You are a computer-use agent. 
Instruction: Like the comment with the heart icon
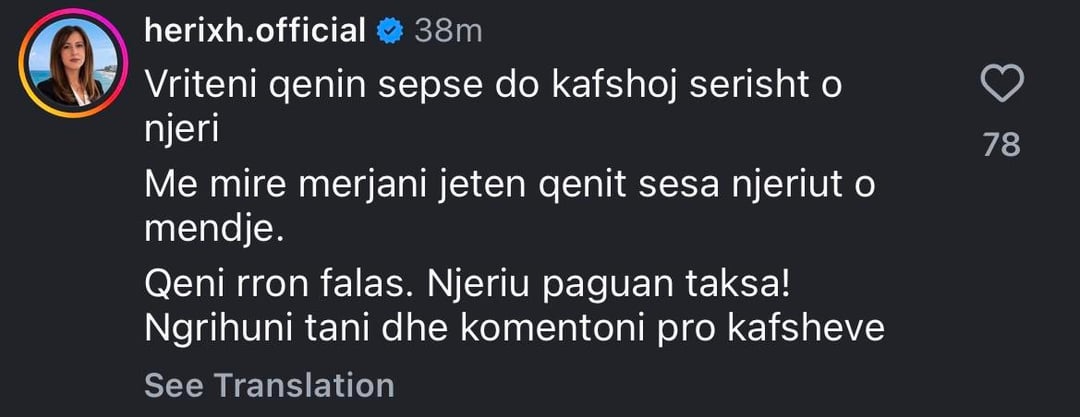pos(1001,84)
